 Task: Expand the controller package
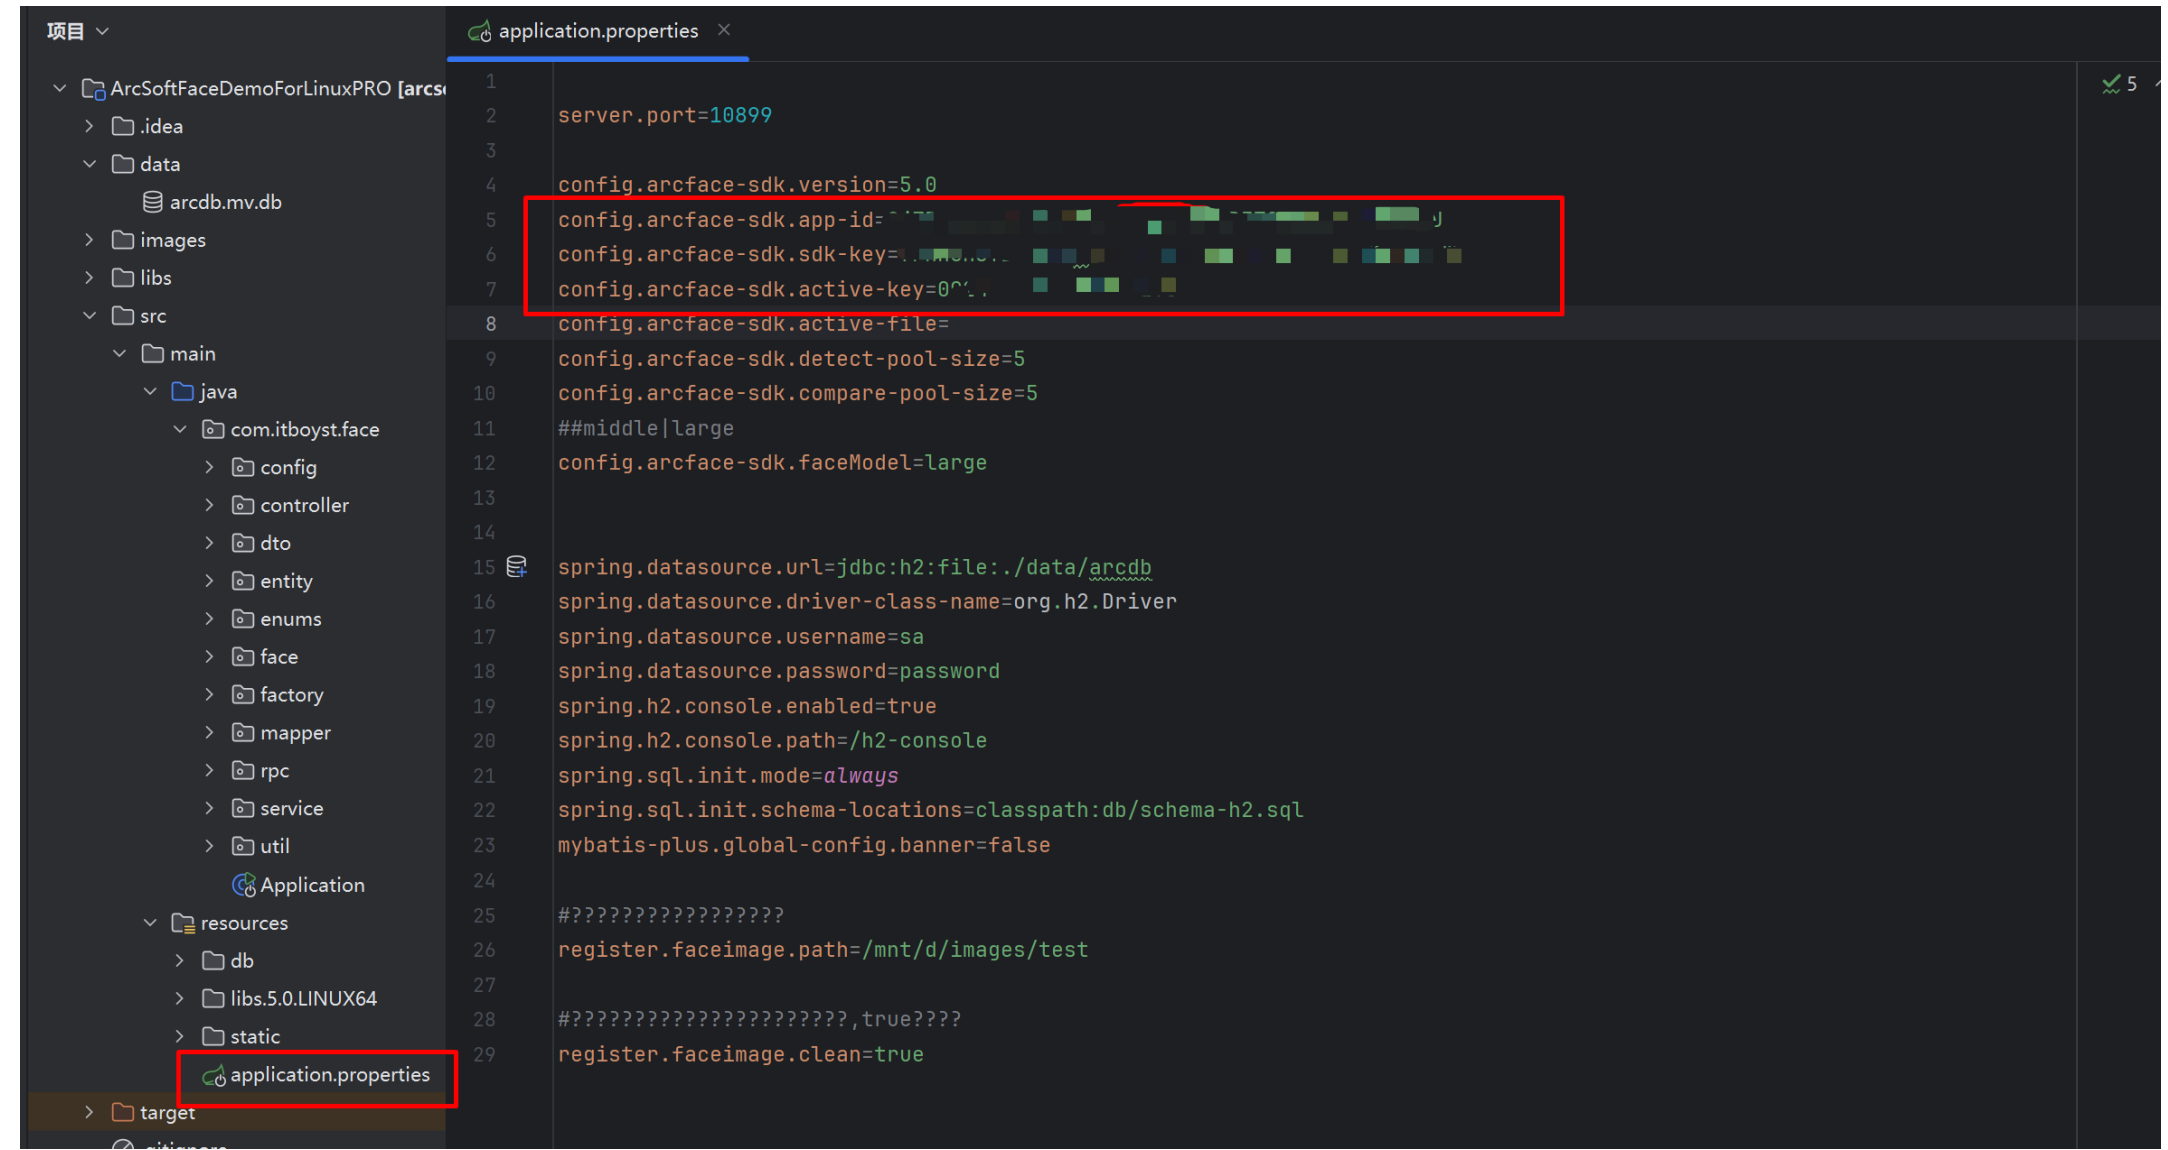click(209, 506)
